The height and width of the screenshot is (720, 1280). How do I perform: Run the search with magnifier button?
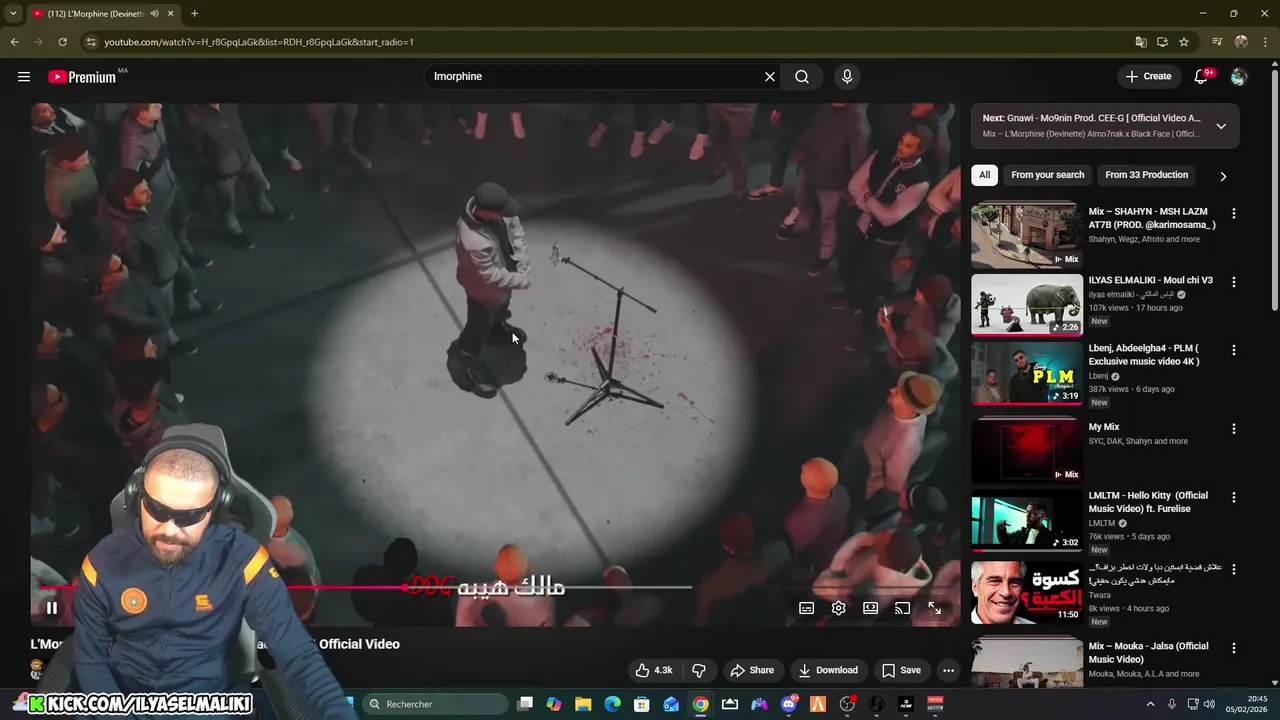coord(802,76)
